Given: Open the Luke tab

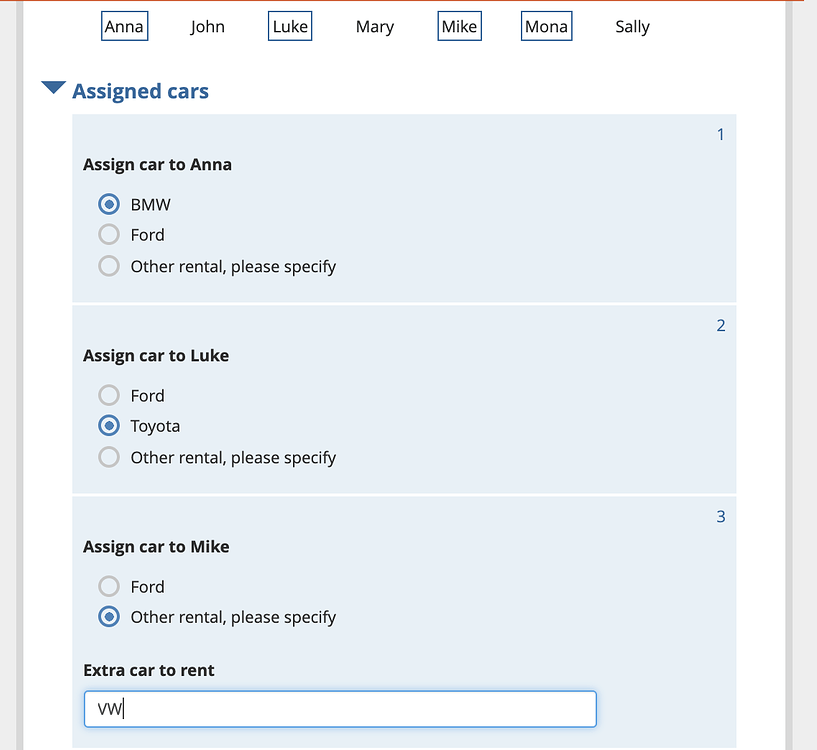Looking at the screenshot, I should [289, 26].
